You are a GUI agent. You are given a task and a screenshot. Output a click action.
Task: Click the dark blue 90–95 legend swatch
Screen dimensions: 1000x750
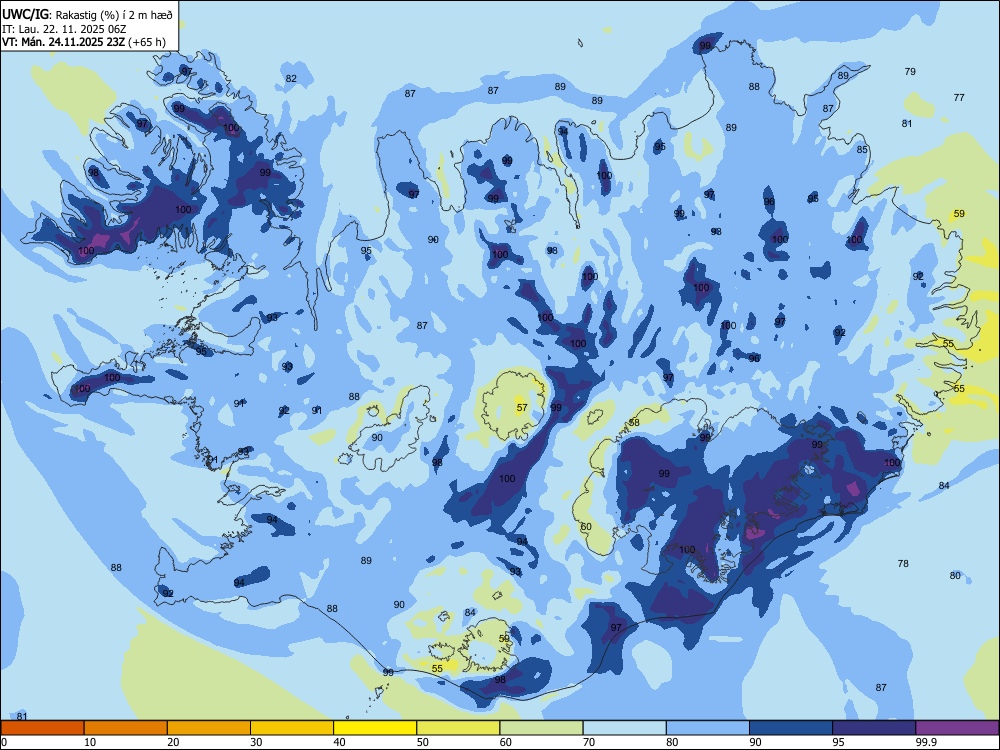click(x=791, y=728)
